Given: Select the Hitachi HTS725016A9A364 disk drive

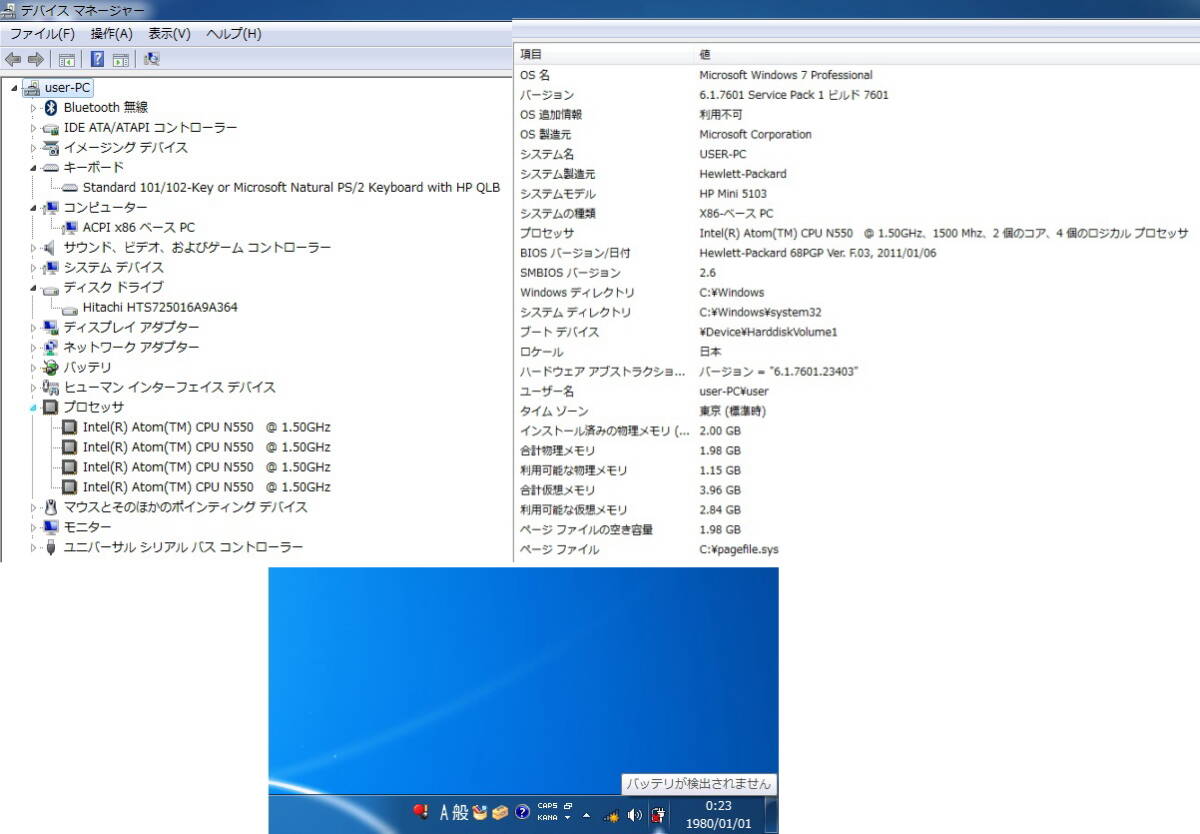Looking at the screenshot, I should (x=160, y=307).
